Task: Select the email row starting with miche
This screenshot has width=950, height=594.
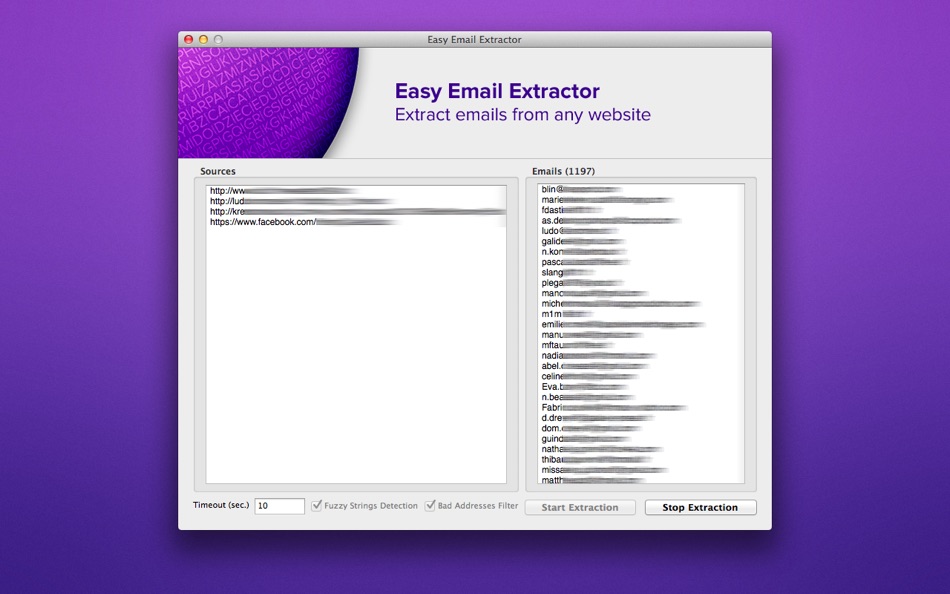Action: pyautogui.click(x=641, y=303)
